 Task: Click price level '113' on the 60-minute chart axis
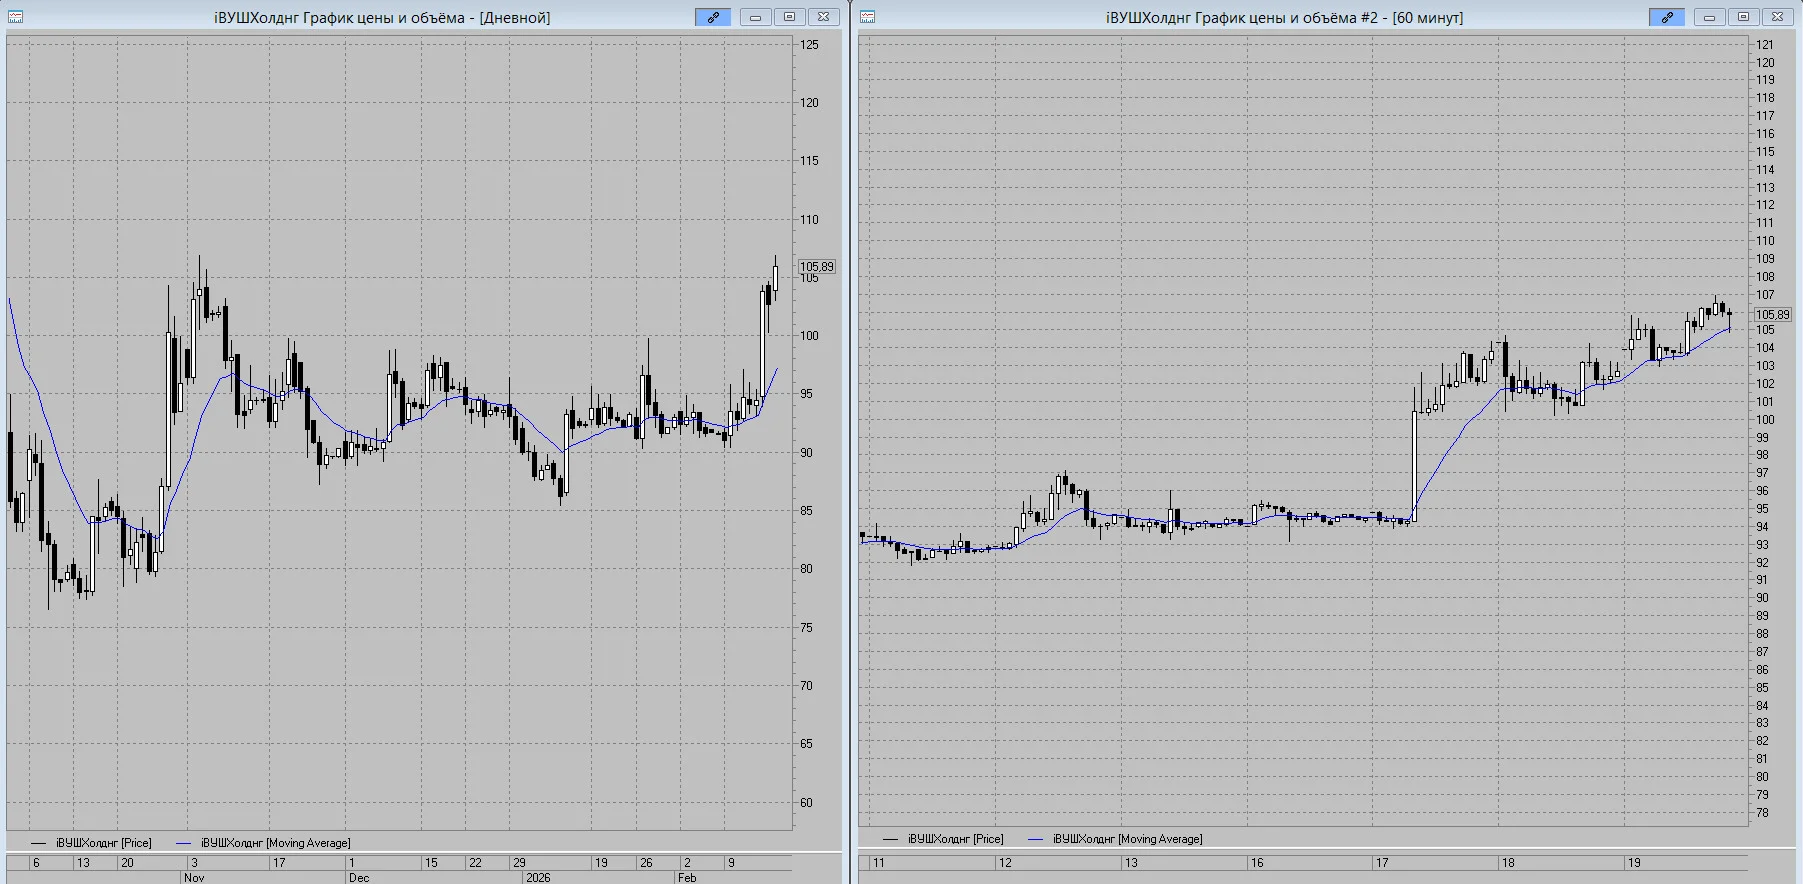click(1765, 188)
